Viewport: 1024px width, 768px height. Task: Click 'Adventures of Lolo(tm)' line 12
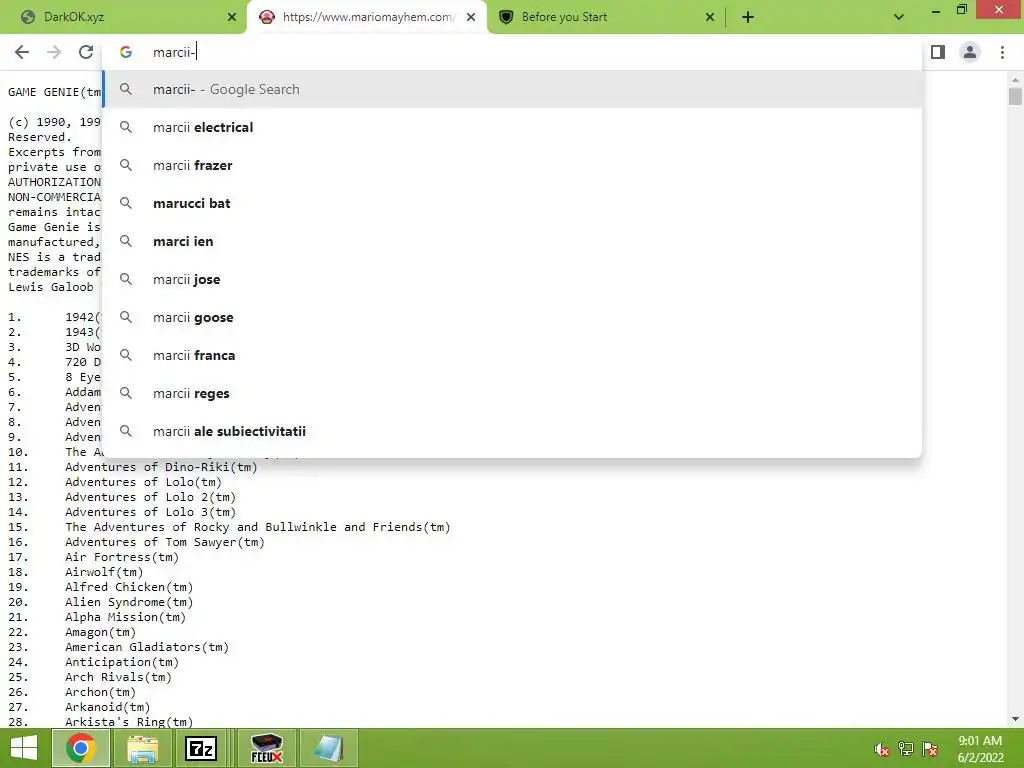click(143, 482)
